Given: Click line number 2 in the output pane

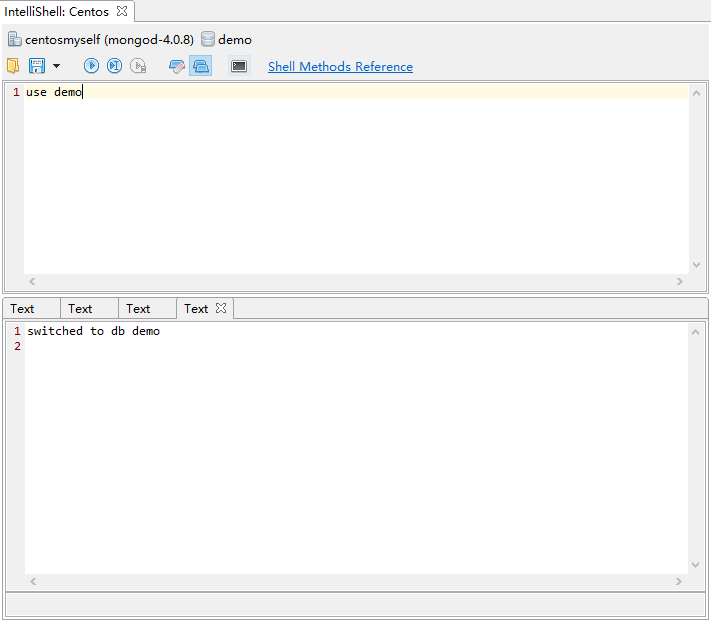Looking at the screenshot, I should pos(17,346).
